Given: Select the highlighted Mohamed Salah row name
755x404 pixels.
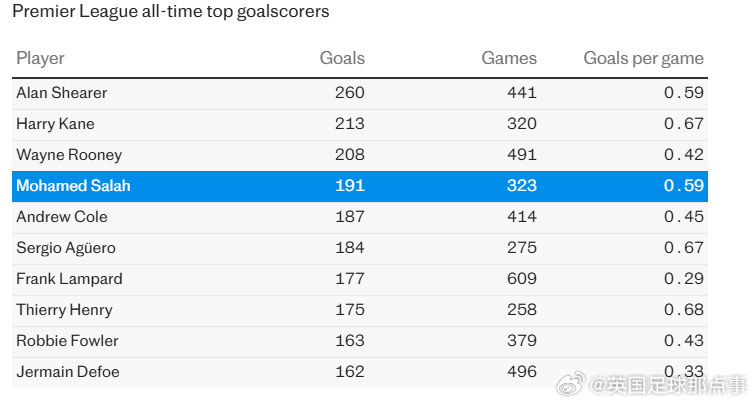Looking at the screenshot, I should [x=73, y=186].
